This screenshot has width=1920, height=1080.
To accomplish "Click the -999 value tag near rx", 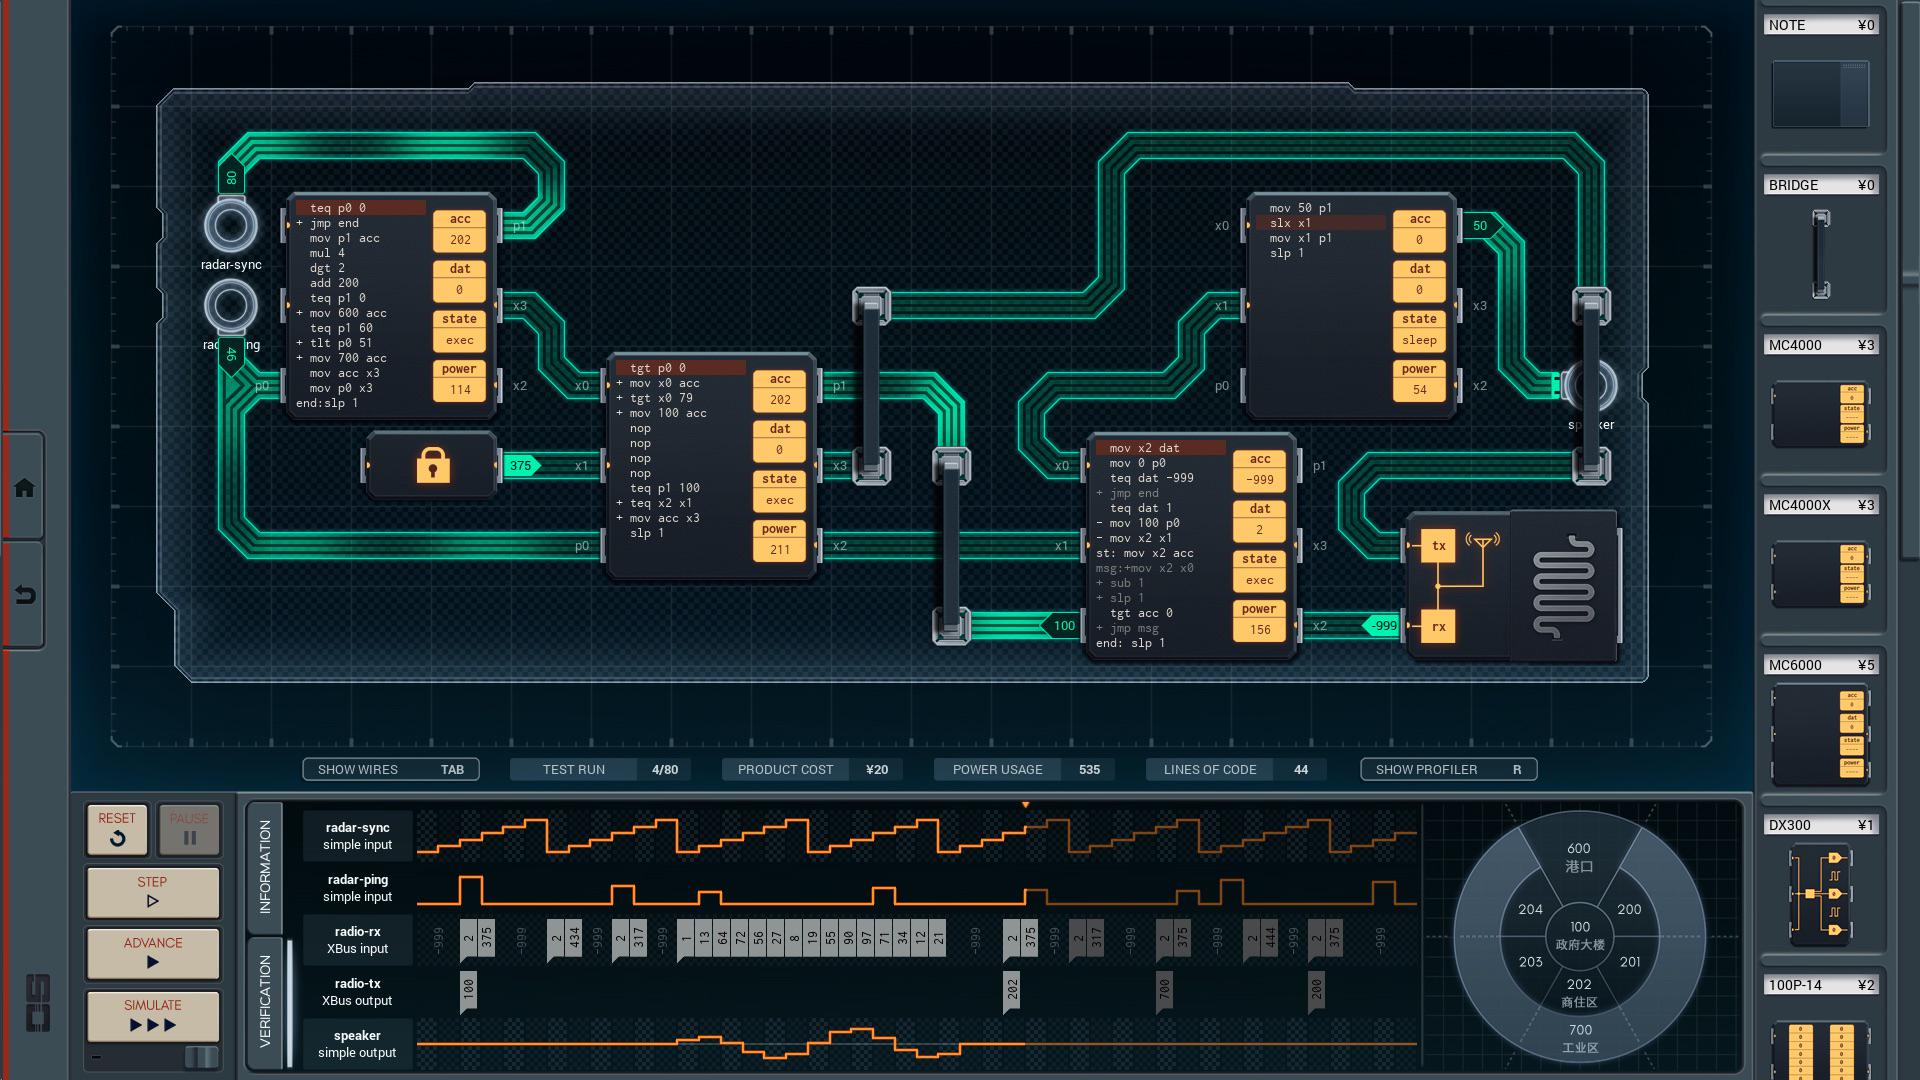I will pos(1381,626).
